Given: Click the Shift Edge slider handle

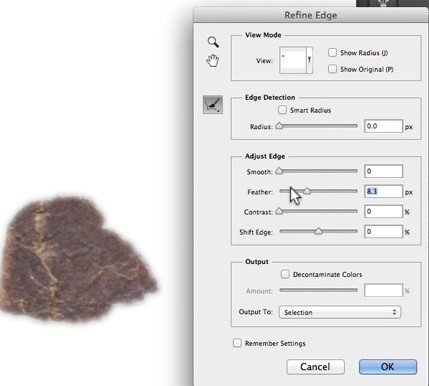Looking at the screenshot, I should tap(319, 231).
